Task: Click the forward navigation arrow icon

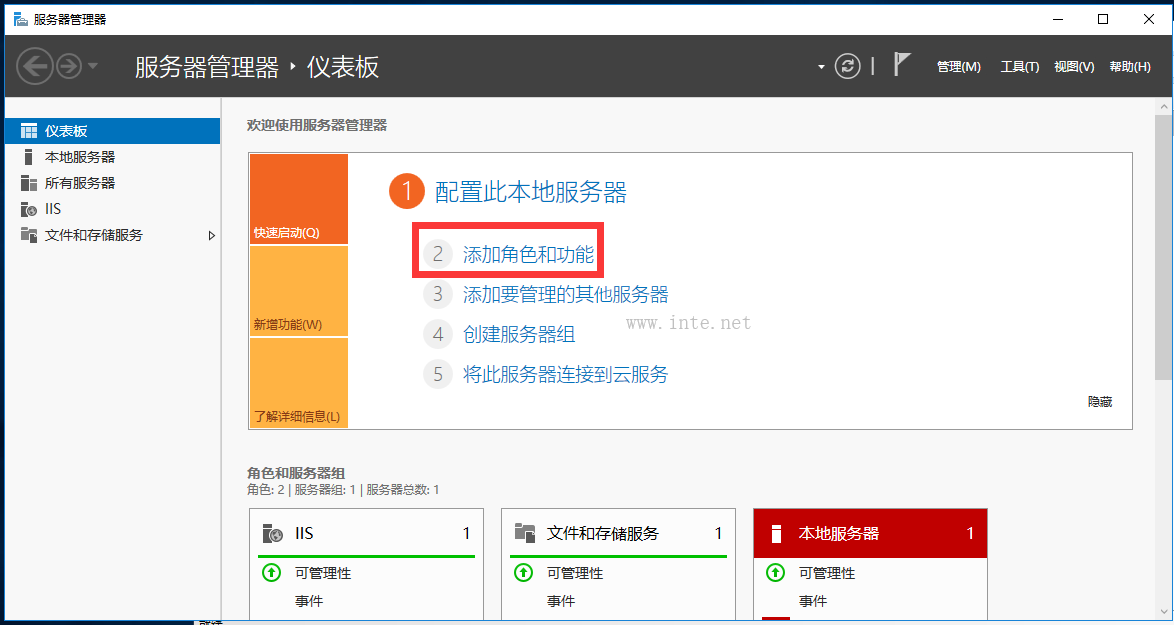Action: coord(69,66)
